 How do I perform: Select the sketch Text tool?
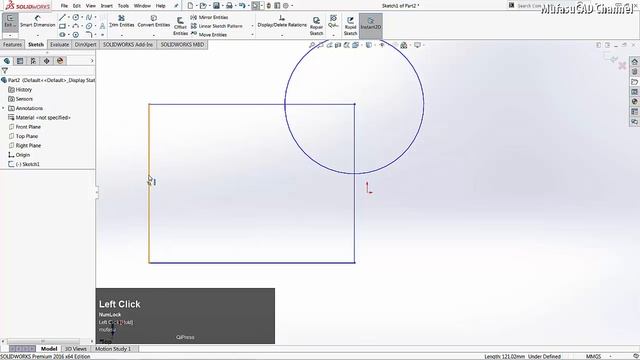(102, 26)
